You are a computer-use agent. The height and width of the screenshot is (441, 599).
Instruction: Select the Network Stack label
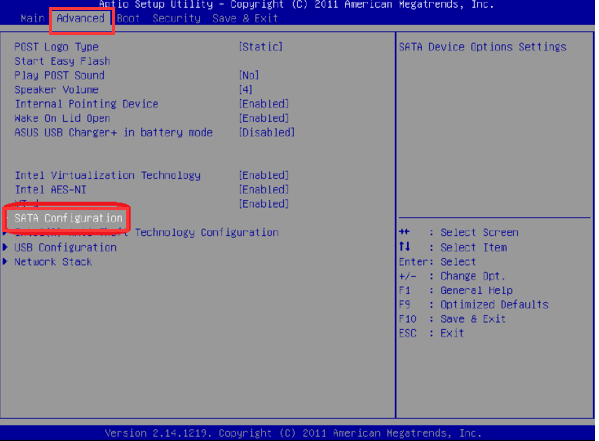coord(53,262)
